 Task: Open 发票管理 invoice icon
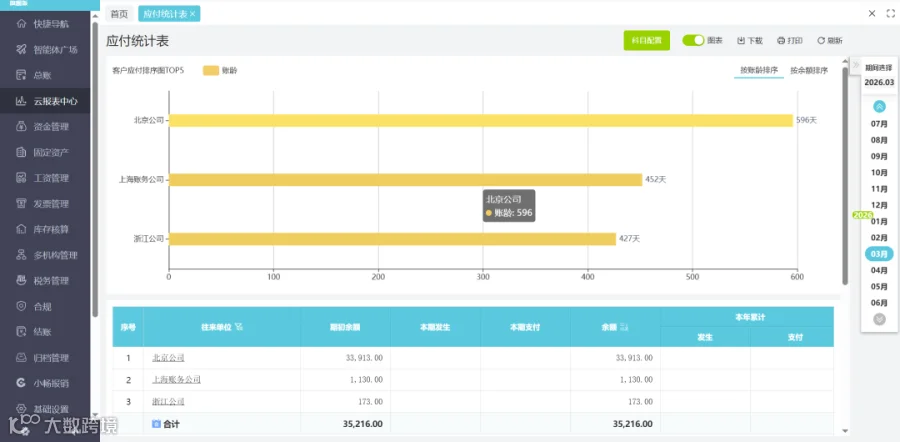pos(21,203)
